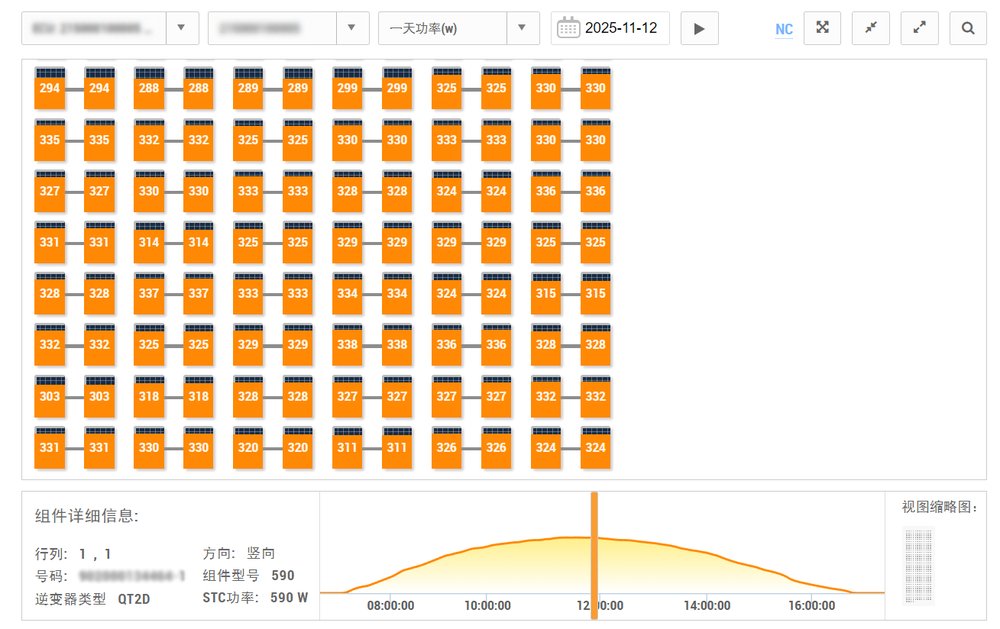Select the leftmost solar panel showing 294
This screenshot has height=629, width=1000.
click(50, 89)
